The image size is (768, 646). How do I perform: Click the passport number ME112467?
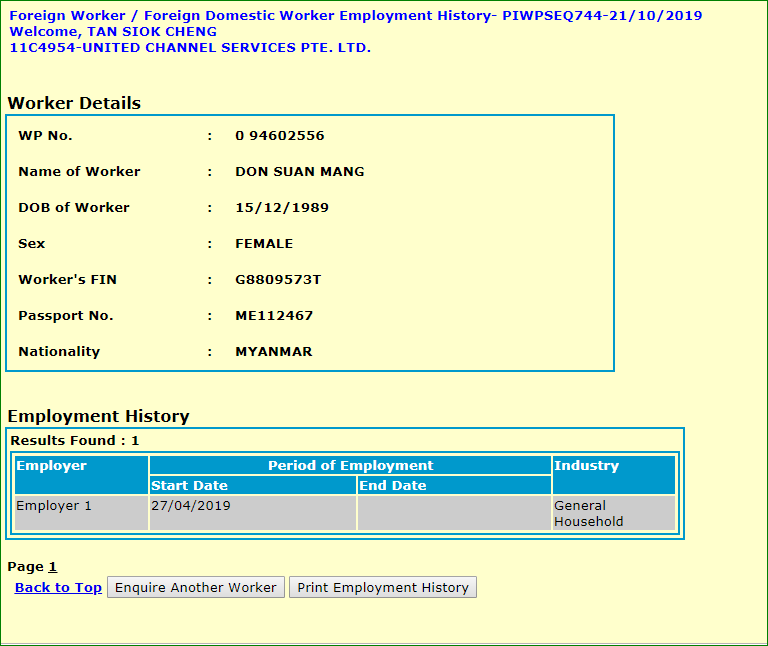[274, 316]
